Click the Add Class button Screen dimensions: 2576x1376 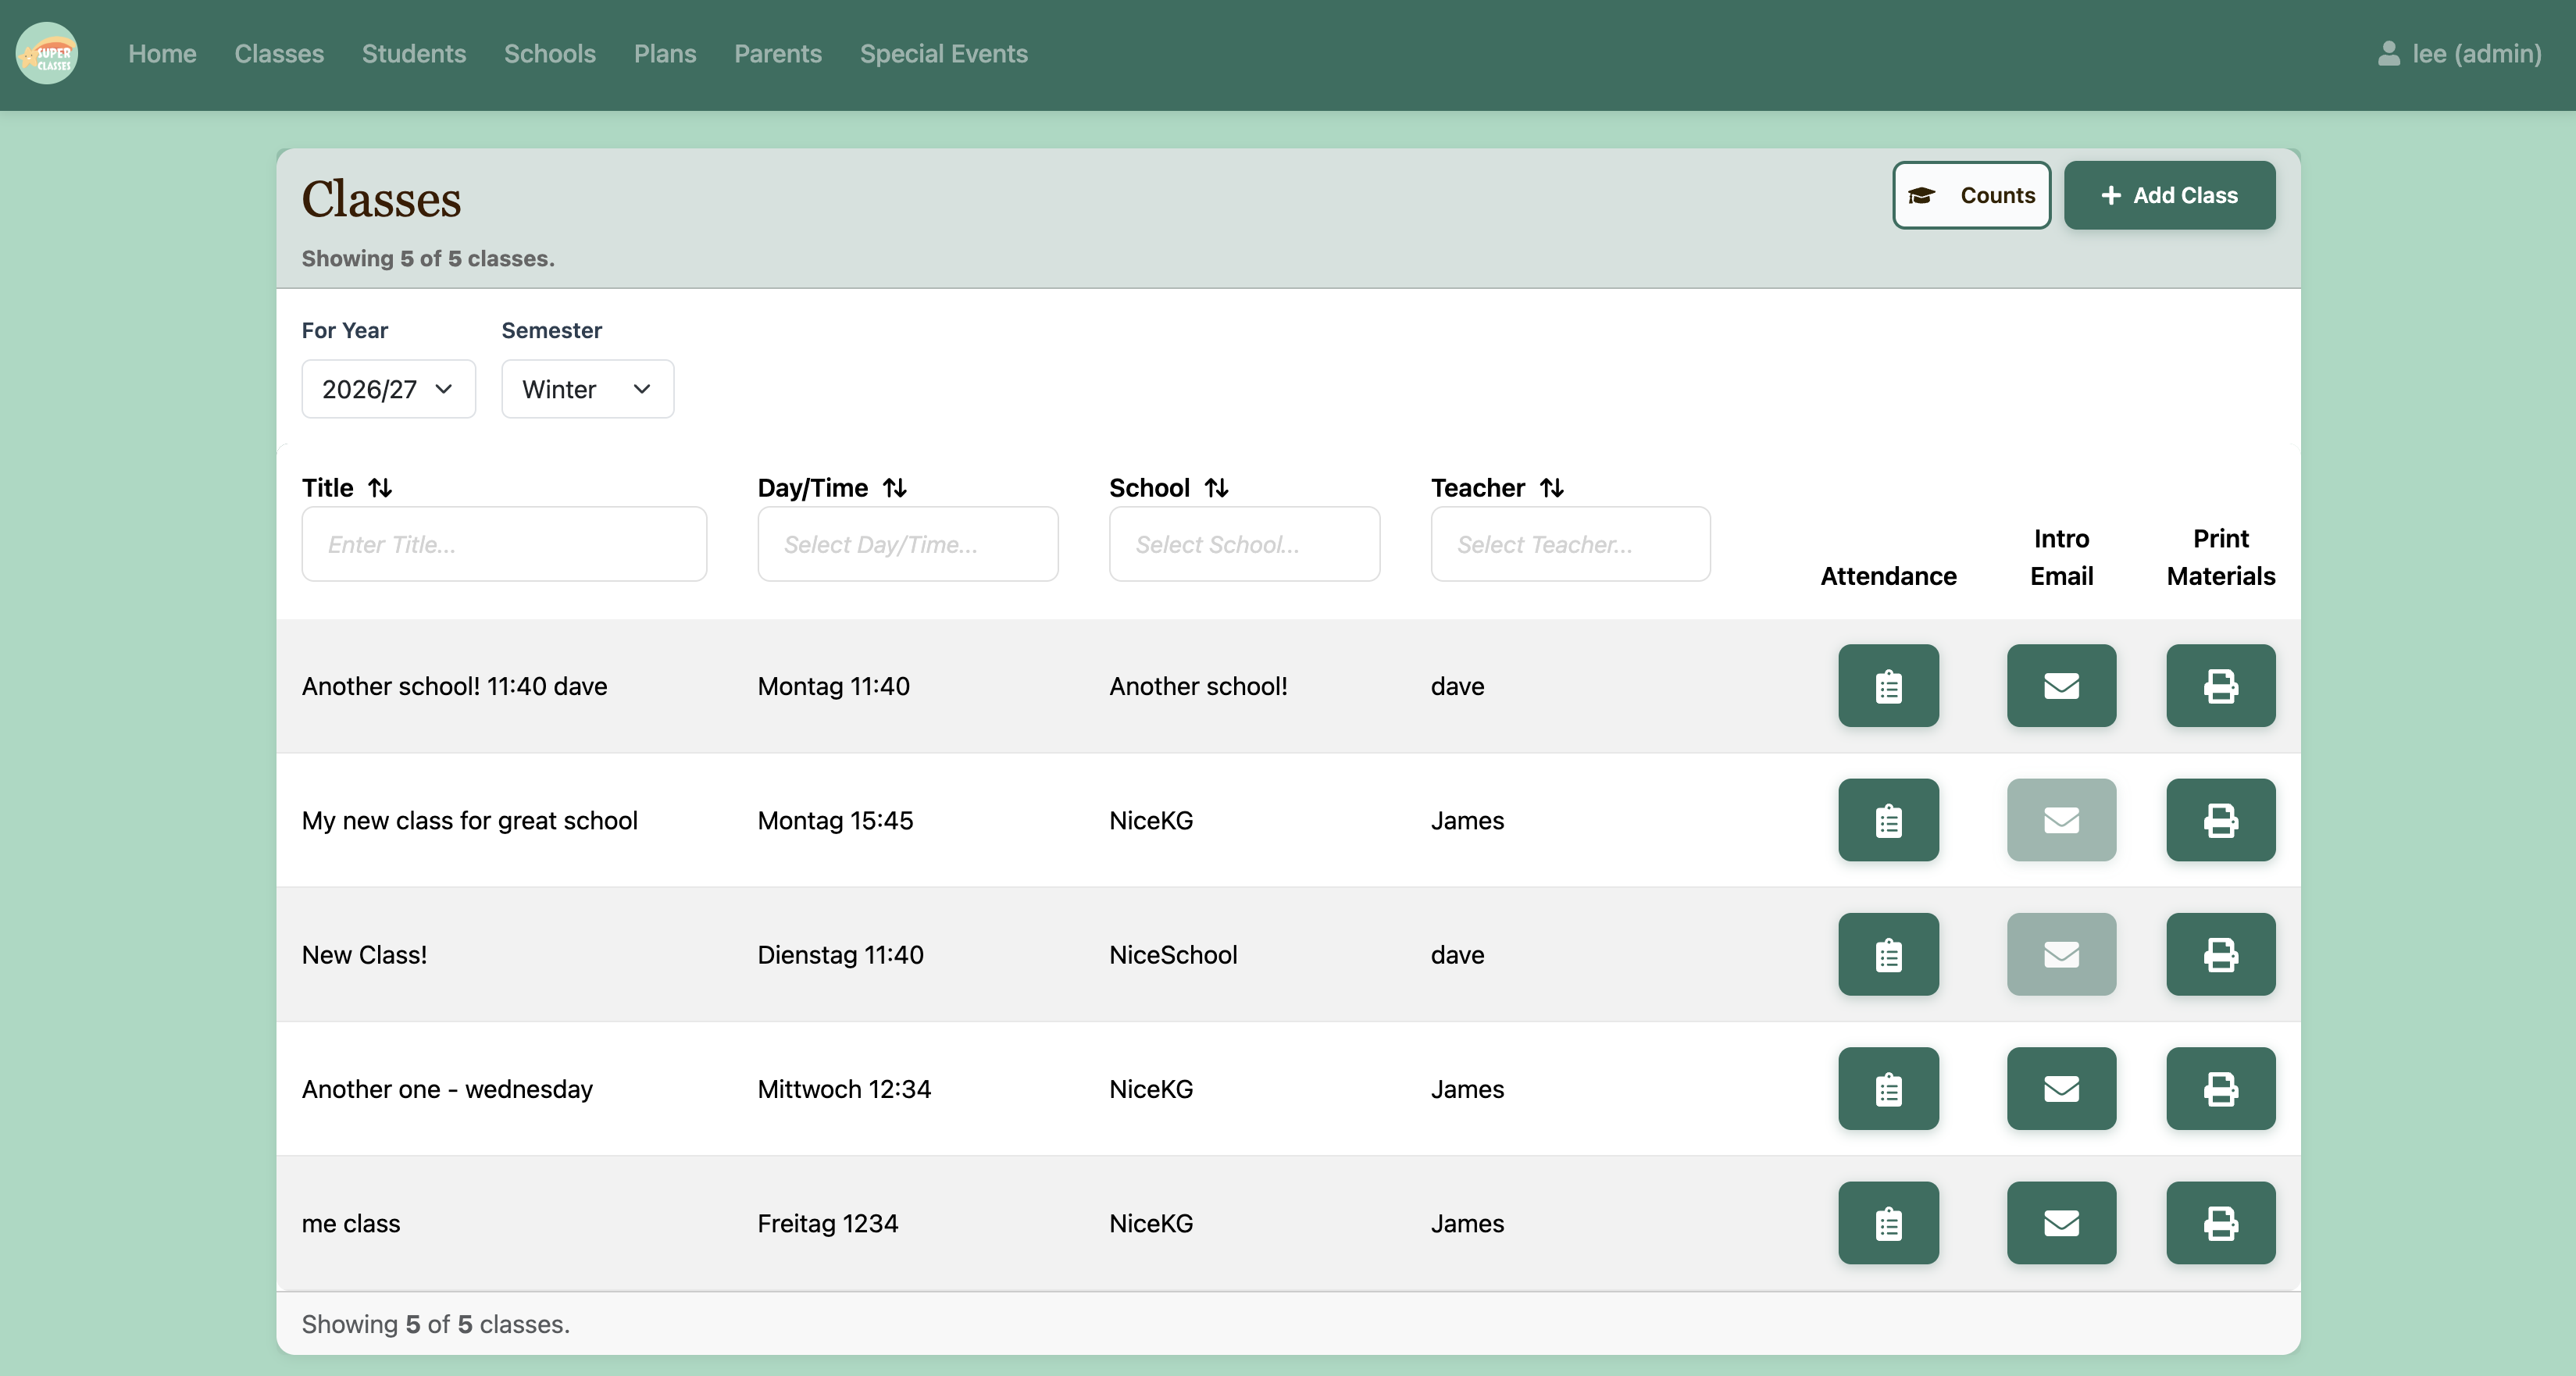pos(2169,195)
